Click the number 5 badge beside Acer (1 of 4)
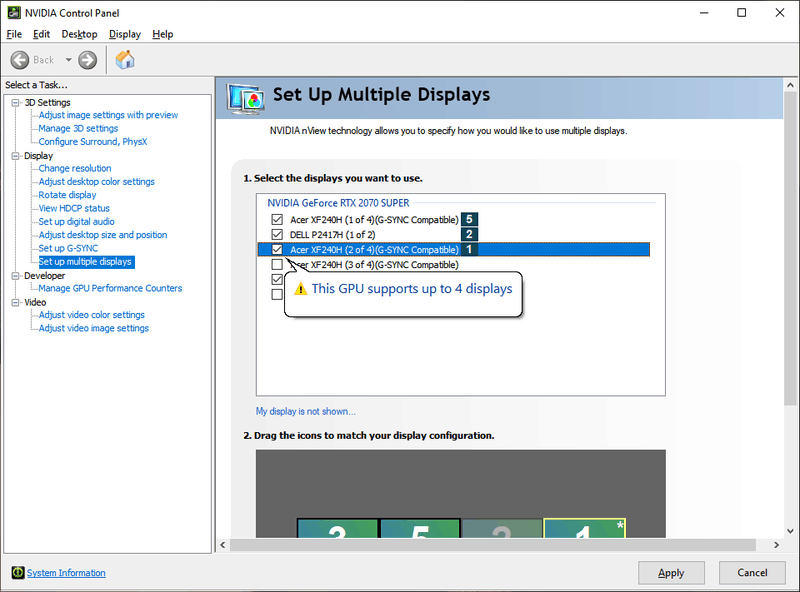 (469, 219)
